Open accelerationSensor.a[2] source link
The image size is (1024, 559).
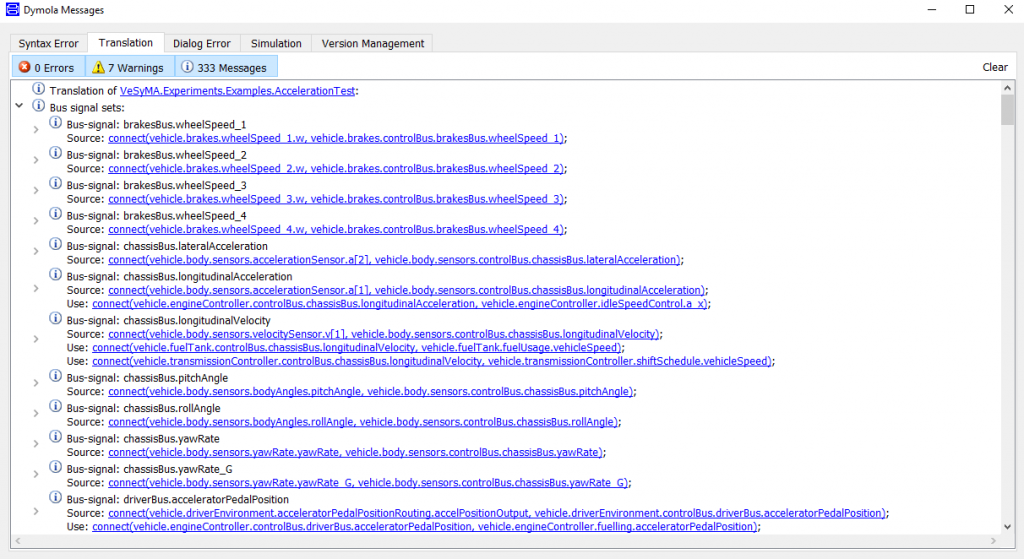click(394, 260)
